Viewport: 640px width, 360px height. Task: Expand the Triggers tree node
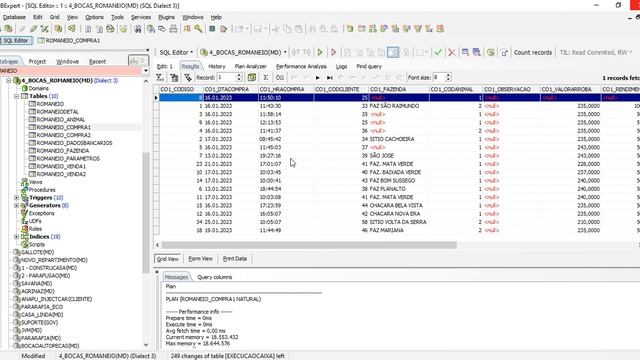(17, 198)
